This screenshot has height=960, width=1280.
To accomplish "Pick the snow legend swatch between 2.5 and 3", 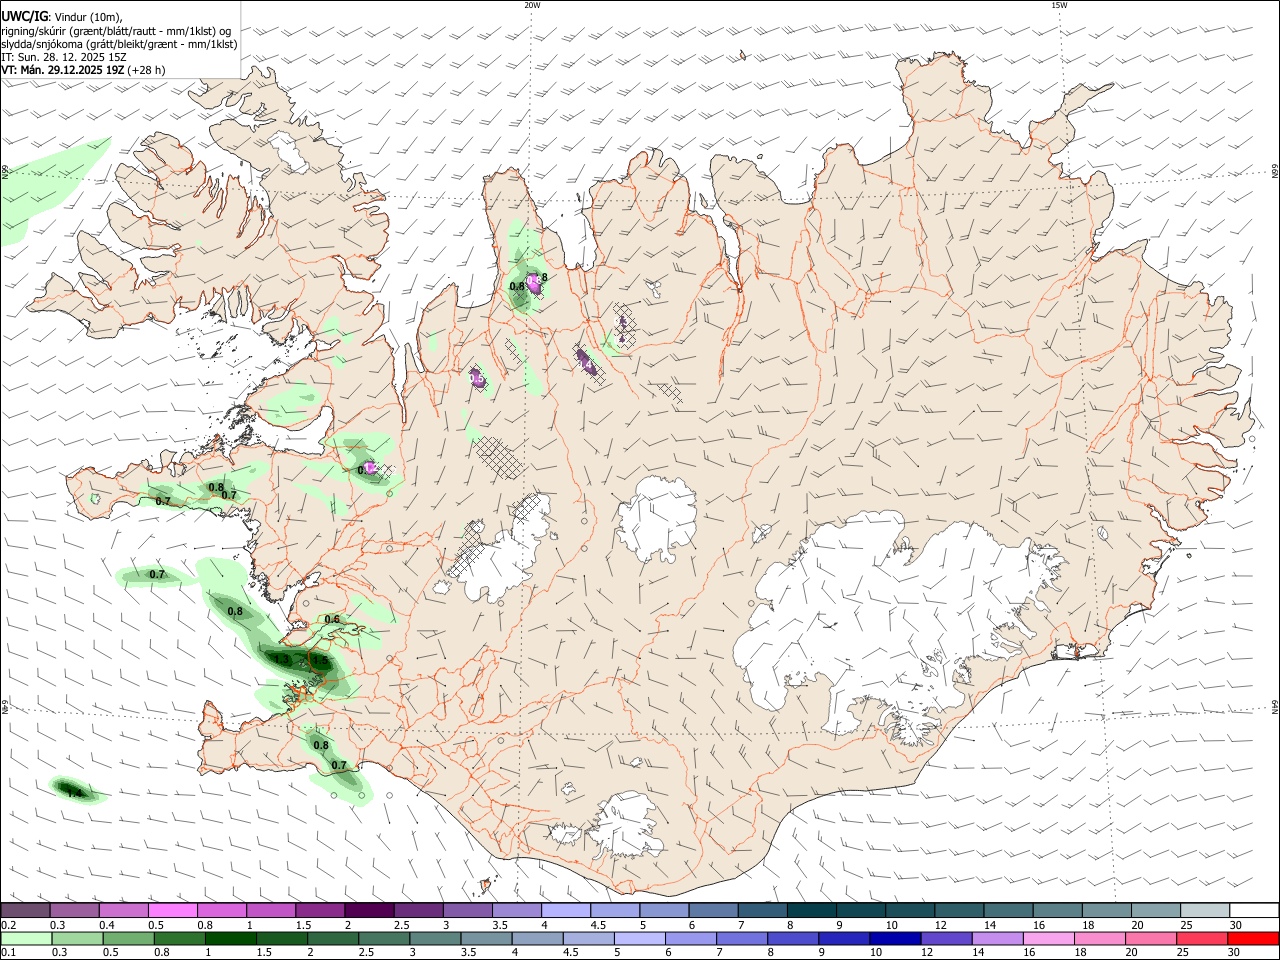I will point(417,910).
